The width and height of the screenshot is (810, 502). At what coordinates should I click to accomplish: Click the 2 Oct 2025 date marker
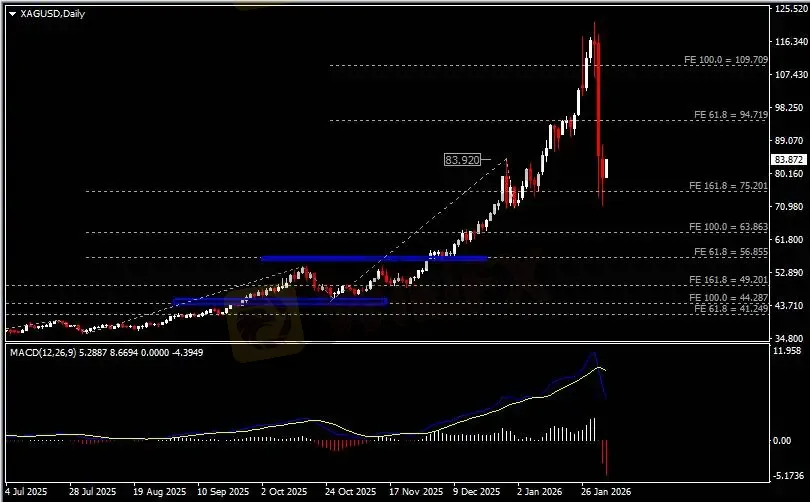click(284, 491)
